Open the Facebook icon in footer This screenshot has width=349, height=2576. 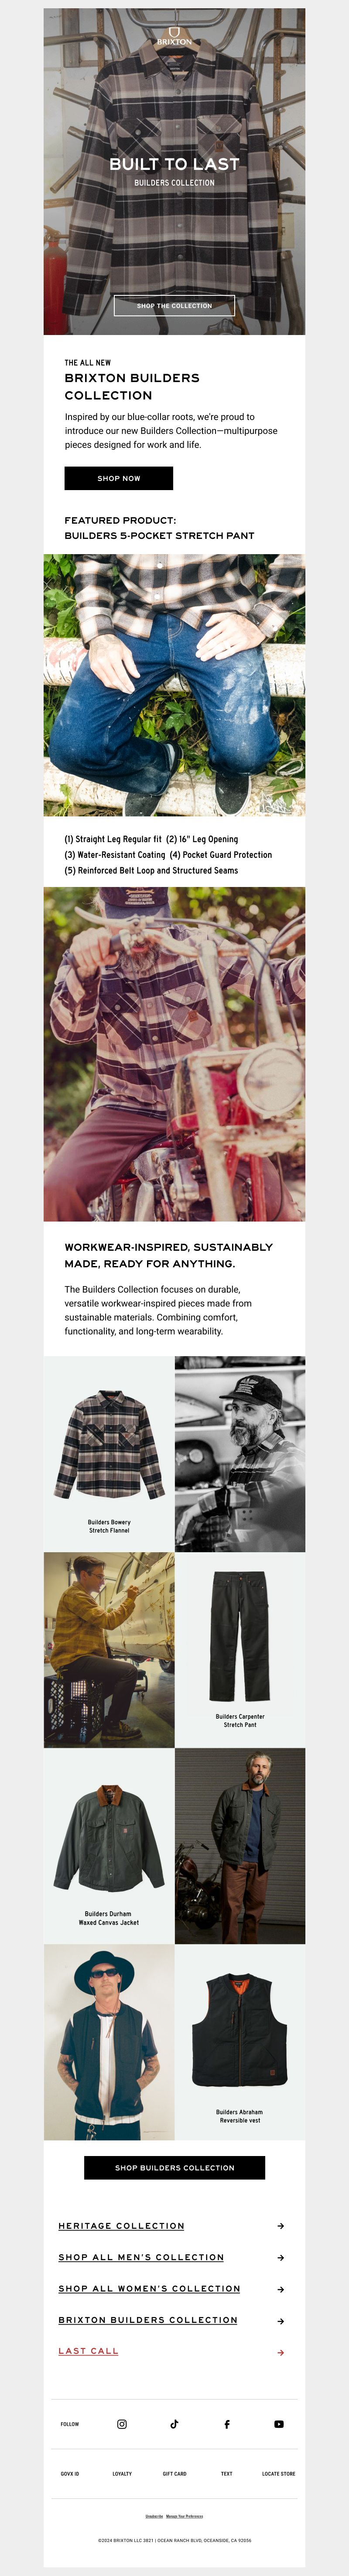227,2424
